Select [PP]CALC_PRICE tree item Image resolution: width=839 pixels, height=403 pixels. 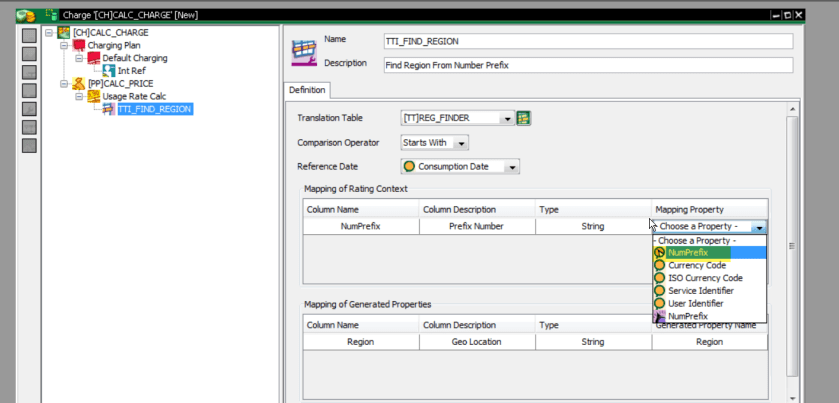pyautogui.click(x=120, y=83)
